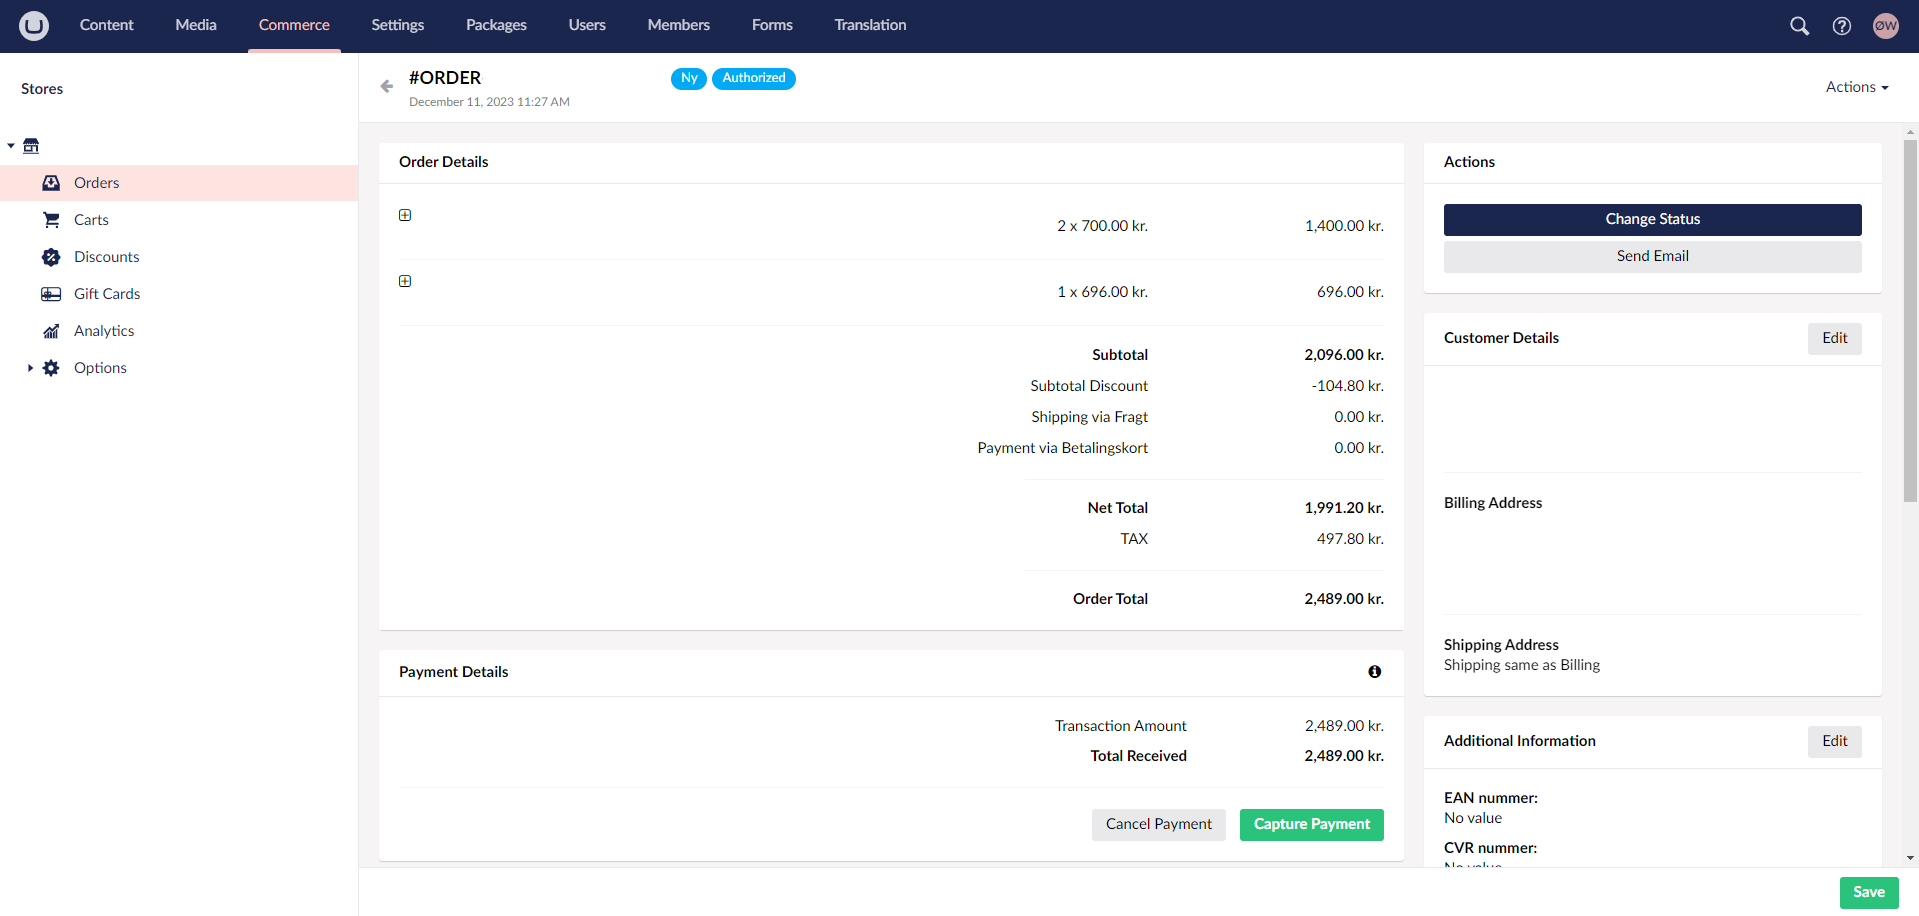Viewport: 1919px width, 916px height.
Task: Open the user avatar in top right
Action: click(x=1885, y=25)
